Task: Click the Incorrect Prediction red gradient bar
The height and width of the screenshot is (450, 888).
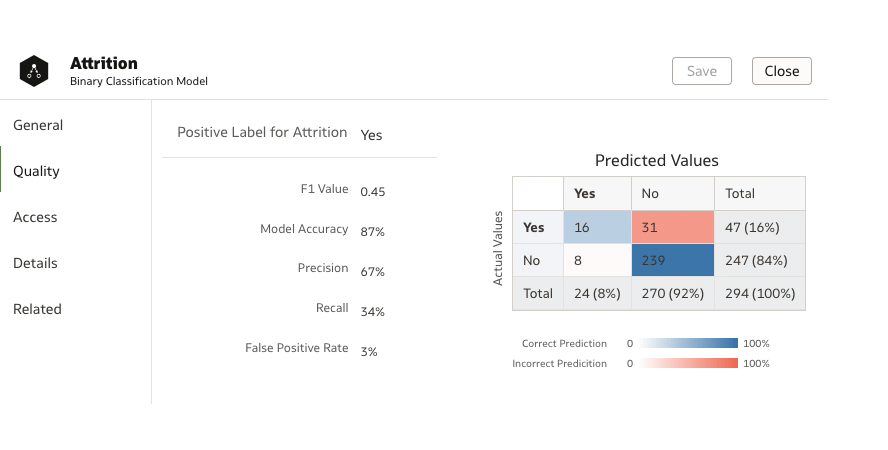Action: tap(690, 363)
